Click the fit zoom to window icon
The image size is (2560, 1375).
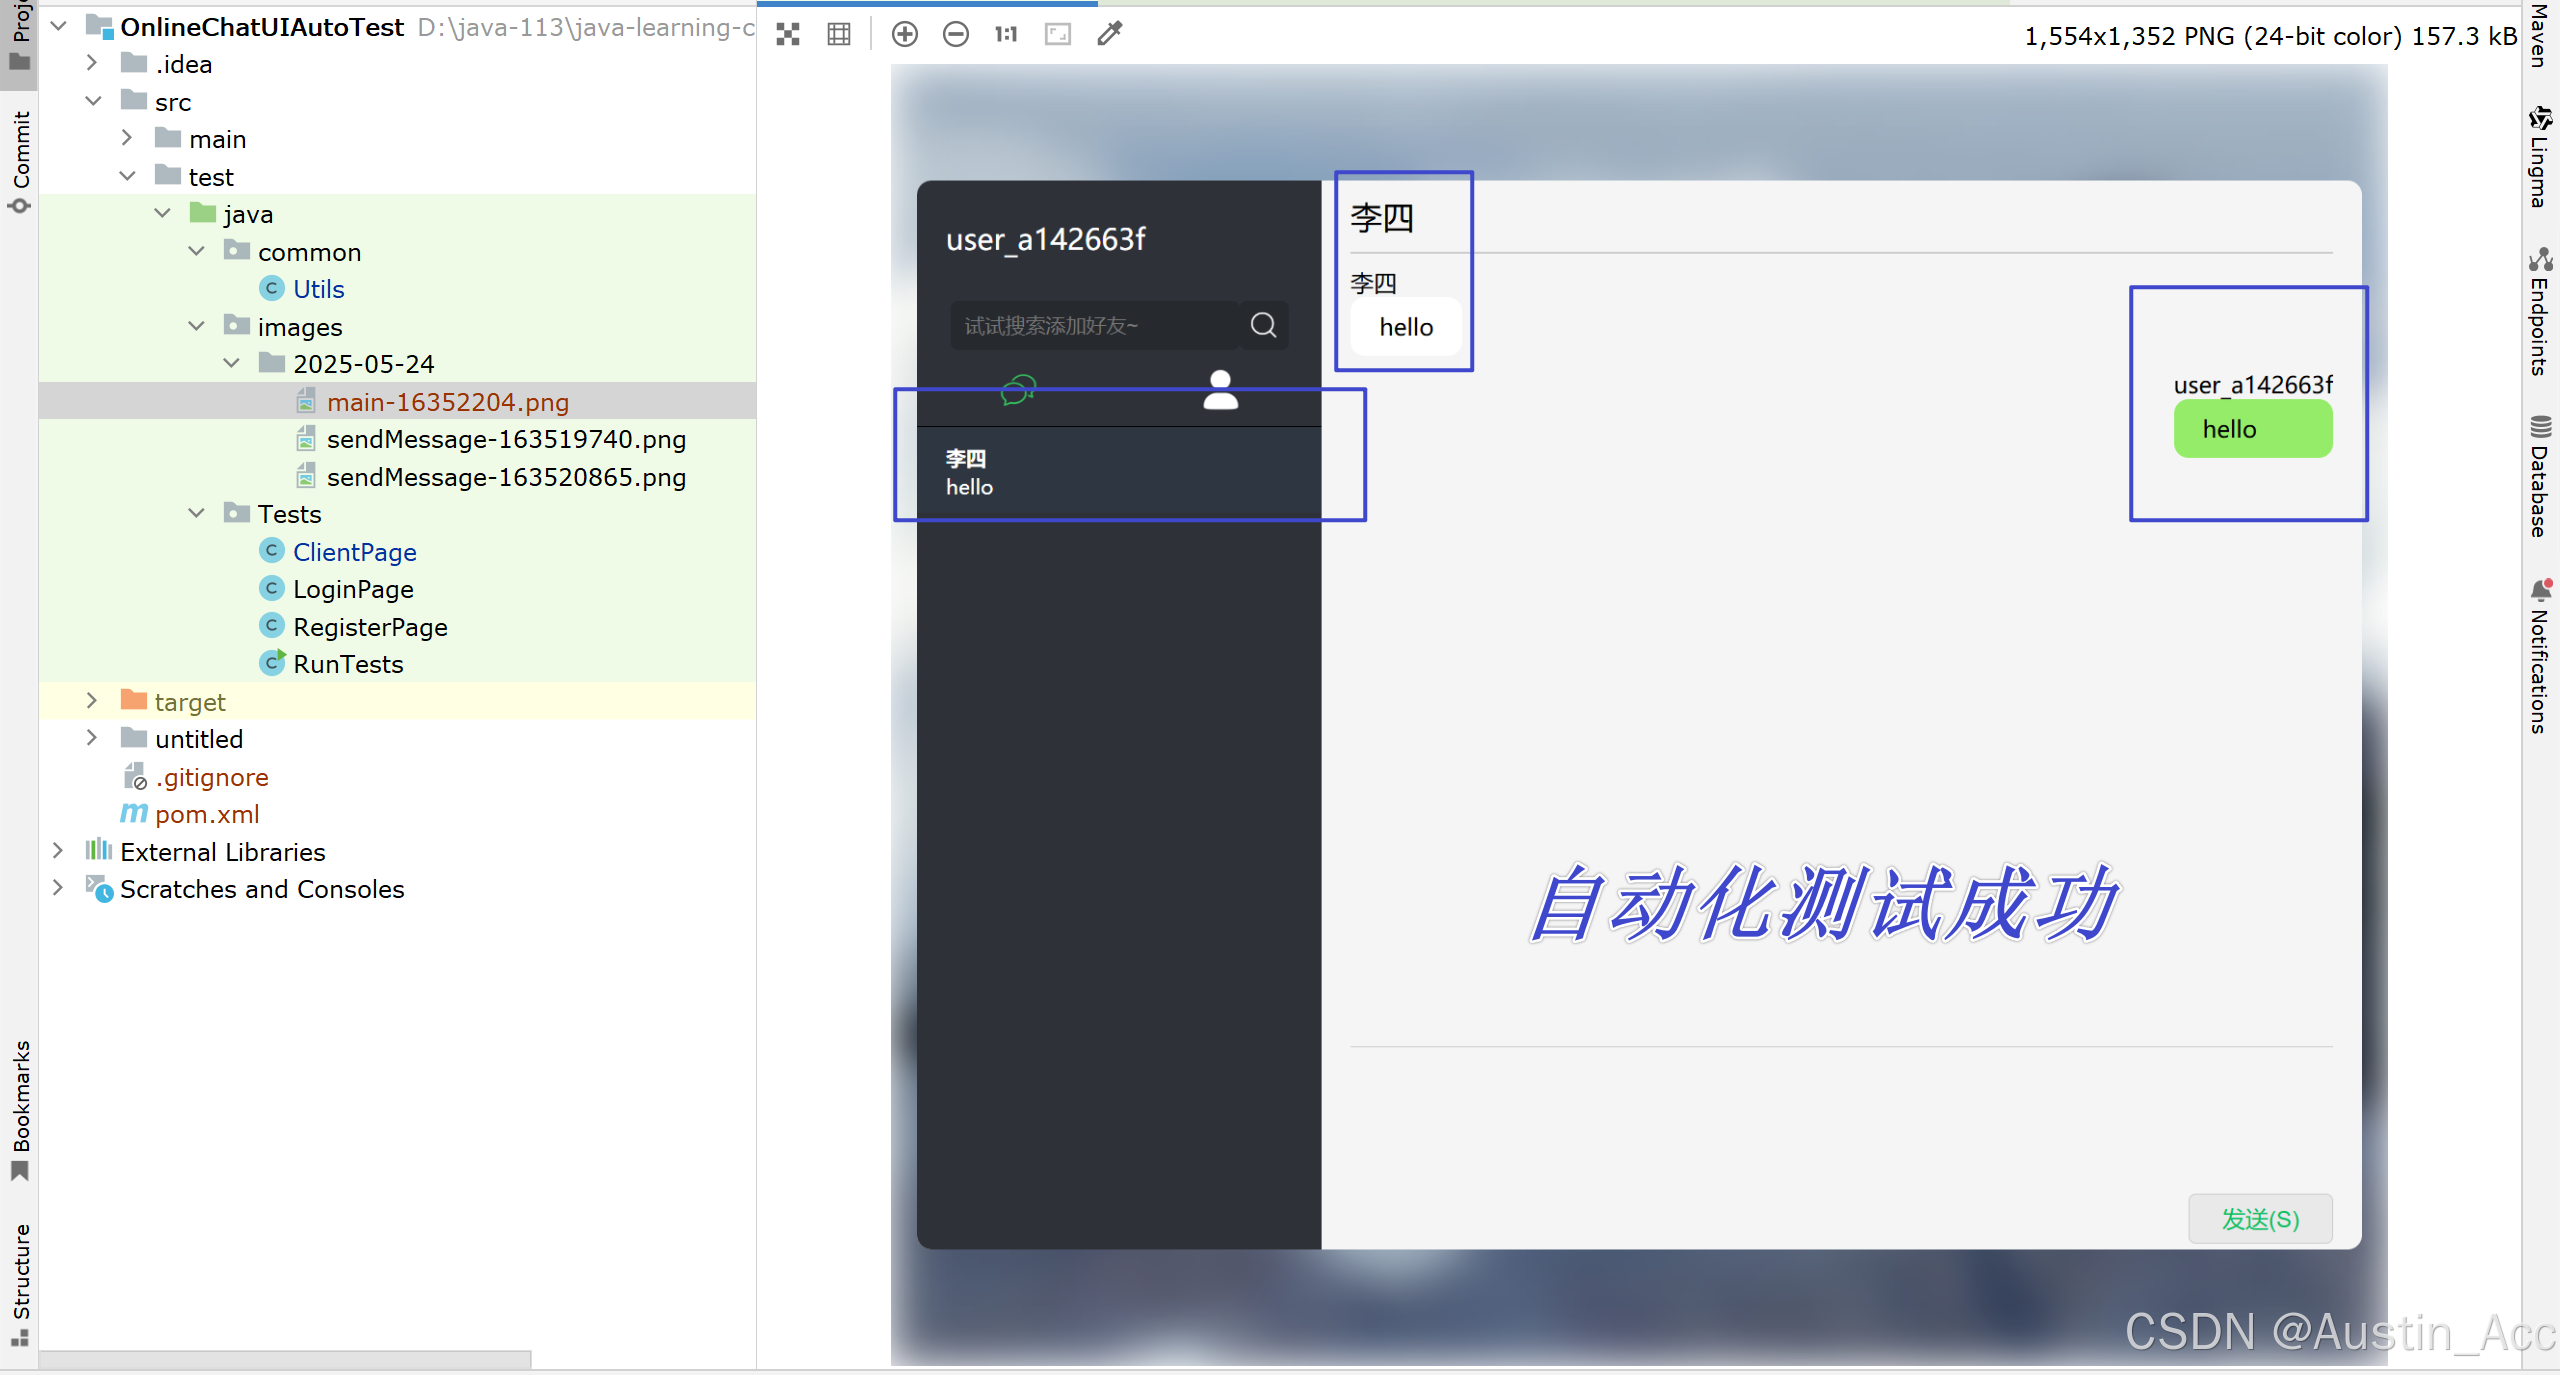point(1058,35)
